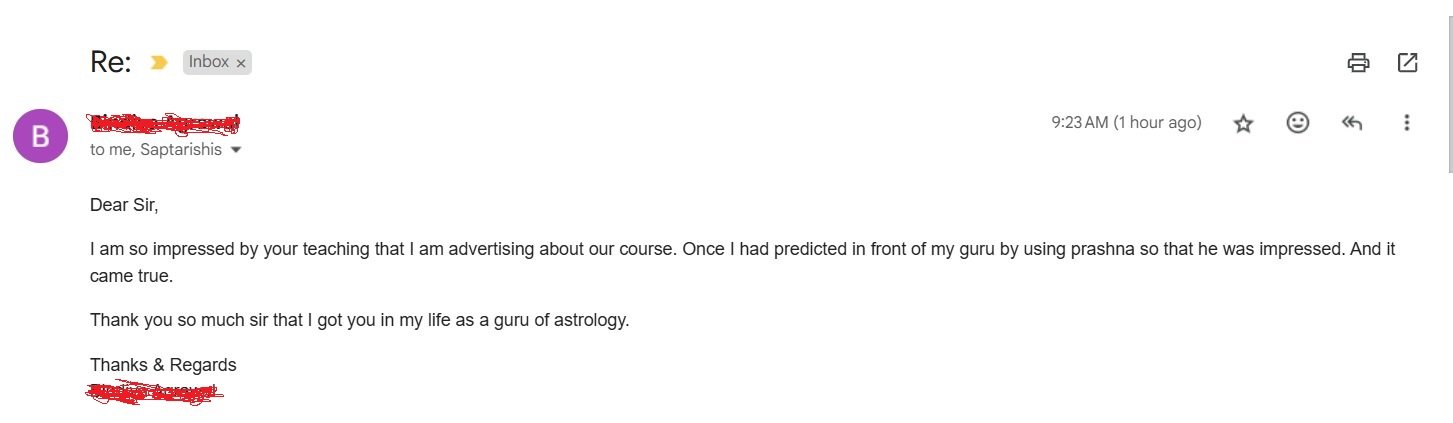The image size is (1453, 423).
Task: Click the "Re:" subject heading
Action: click(x=111, y=62)
